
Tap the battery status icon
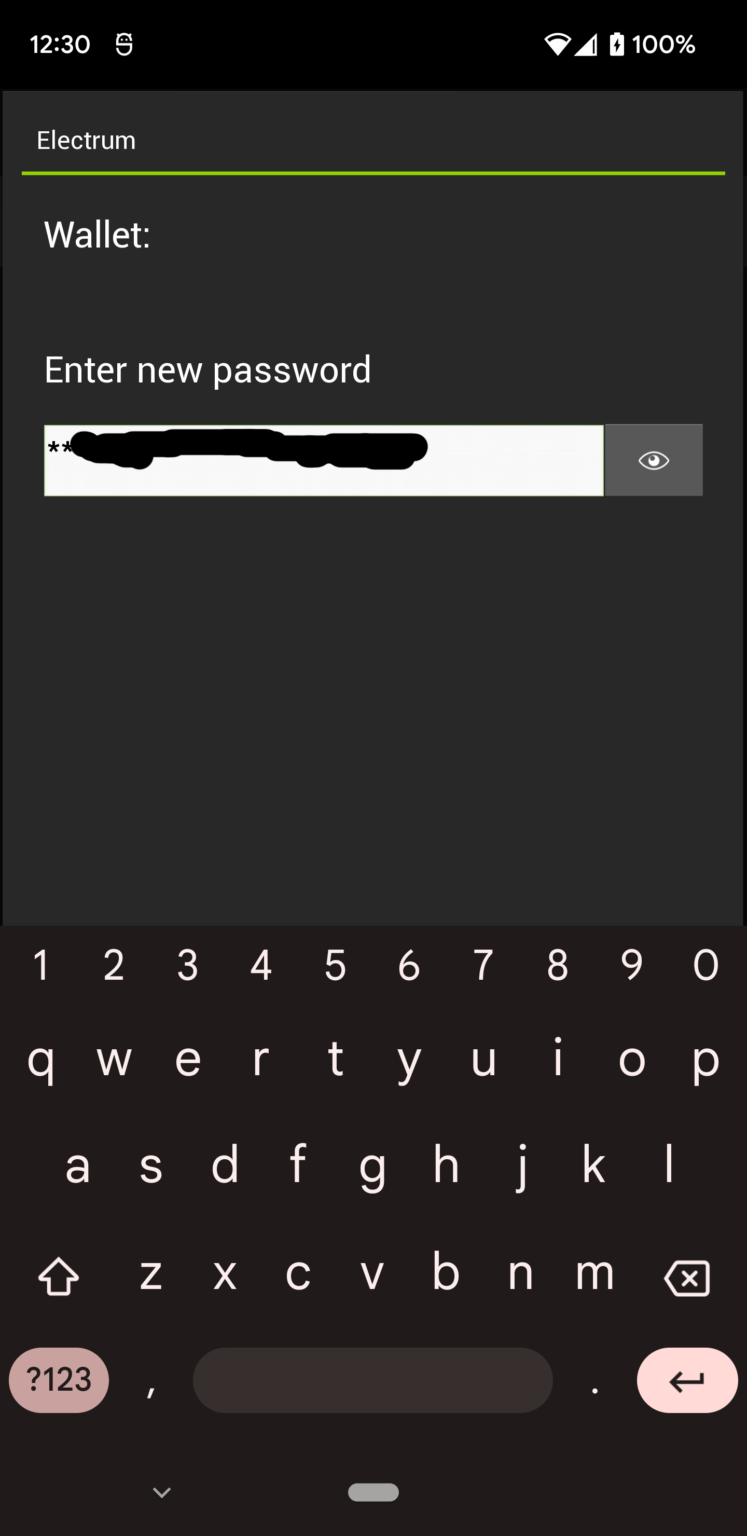click(x=617, y=44)
